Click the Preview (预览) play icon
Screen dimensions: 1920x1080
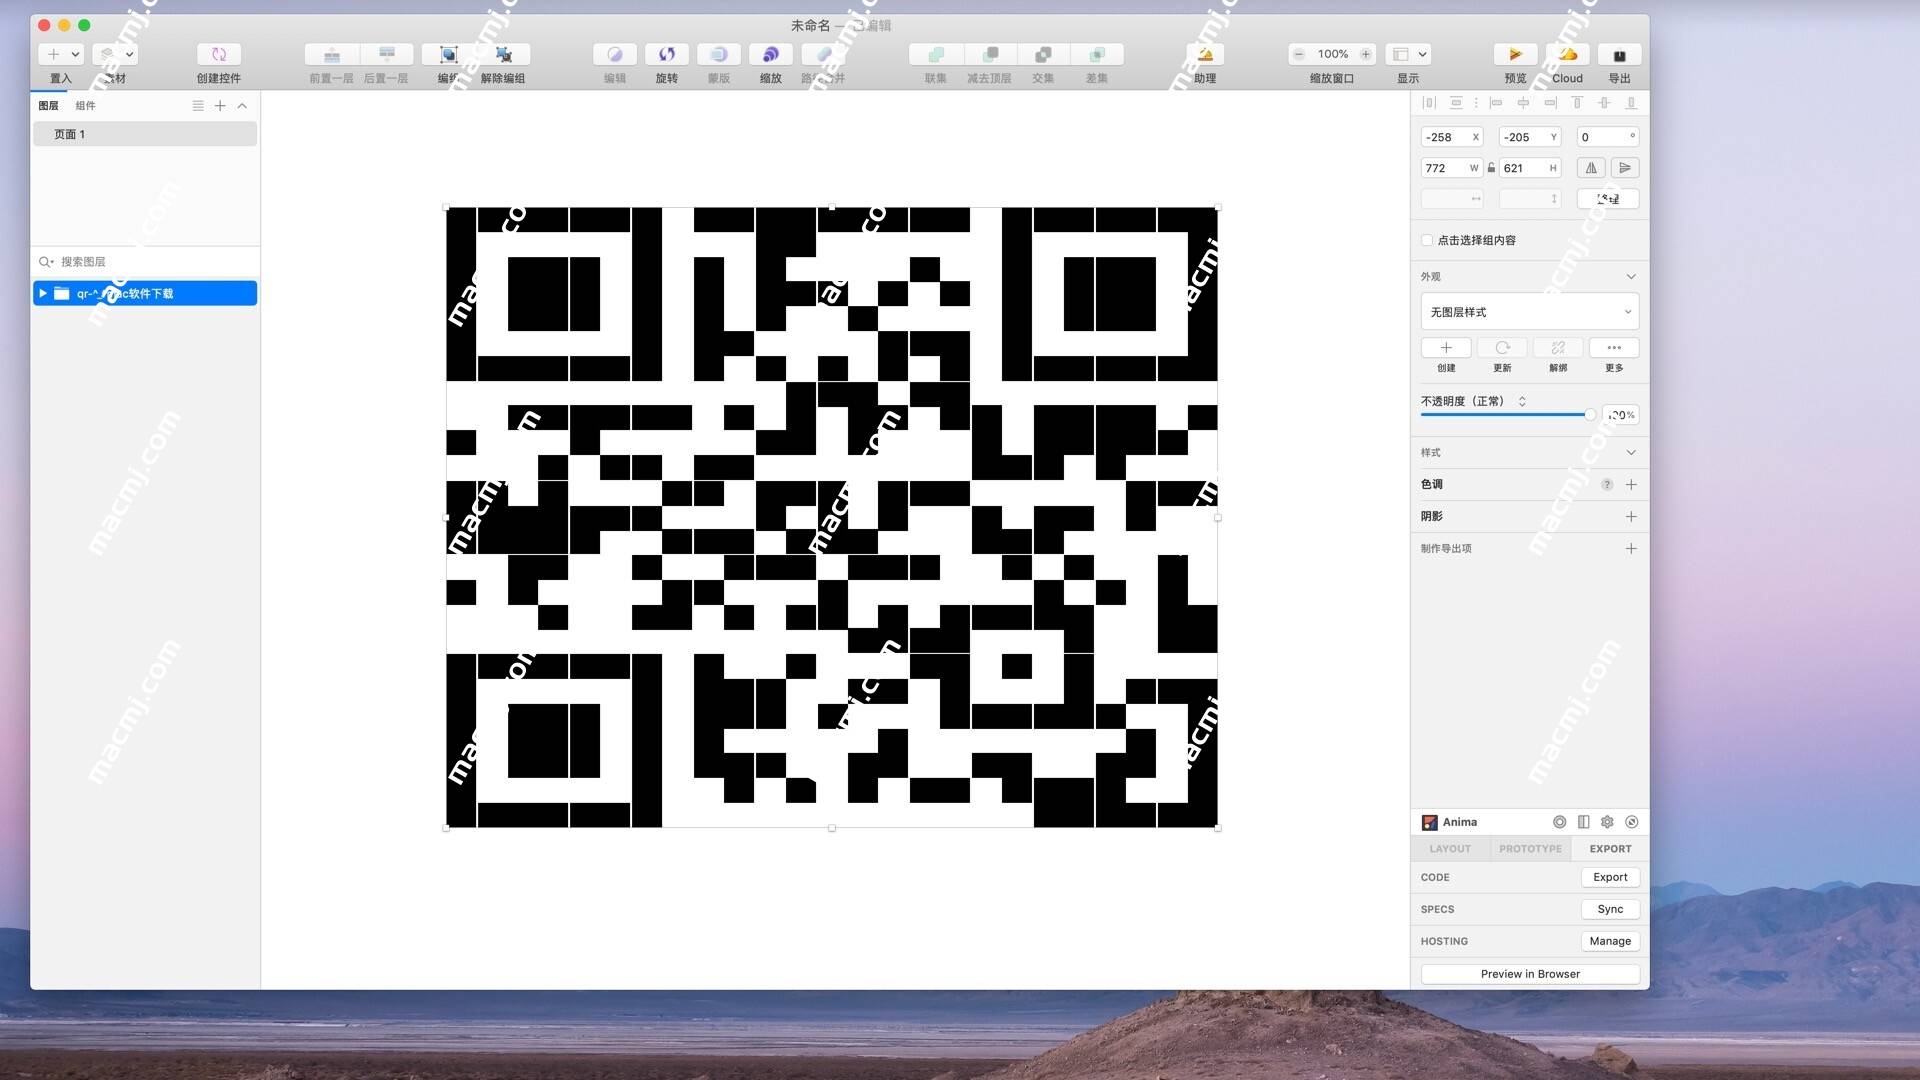(1515, 54)
